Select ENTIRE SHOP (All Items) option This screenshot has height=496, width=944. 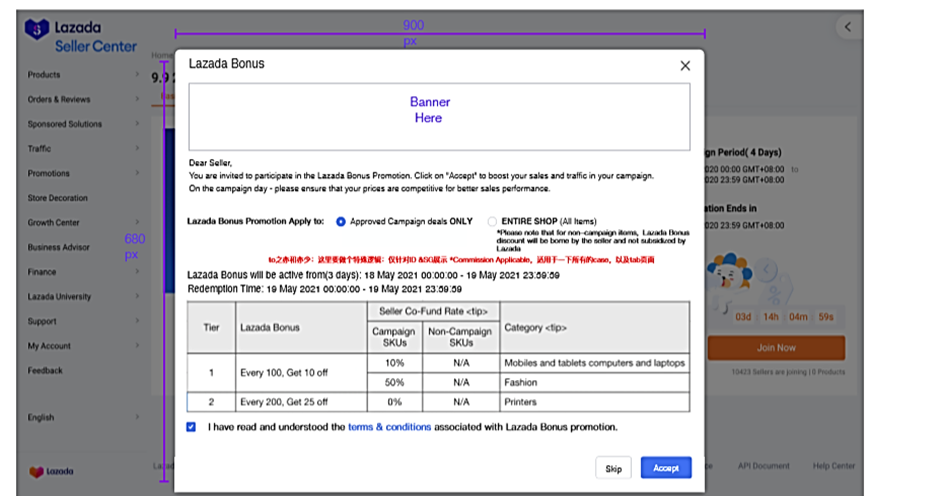click(492, 221)
